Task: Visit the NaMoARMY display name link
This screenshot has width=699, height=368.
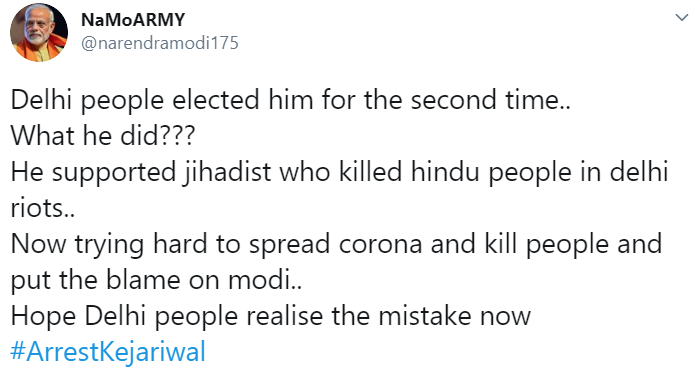Action: (133, 20)
